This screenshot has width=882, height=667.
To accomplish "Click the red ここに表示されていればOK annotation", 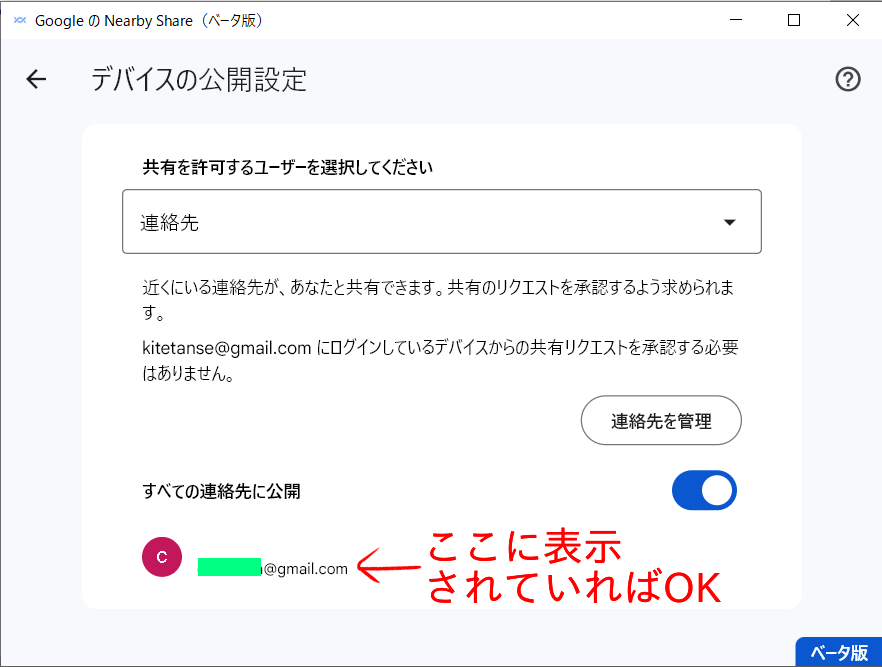I will (x=574, y=567).
